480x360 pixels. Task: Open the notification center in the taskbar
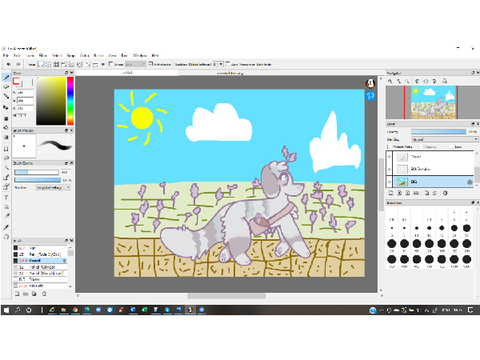coord(471,310)
